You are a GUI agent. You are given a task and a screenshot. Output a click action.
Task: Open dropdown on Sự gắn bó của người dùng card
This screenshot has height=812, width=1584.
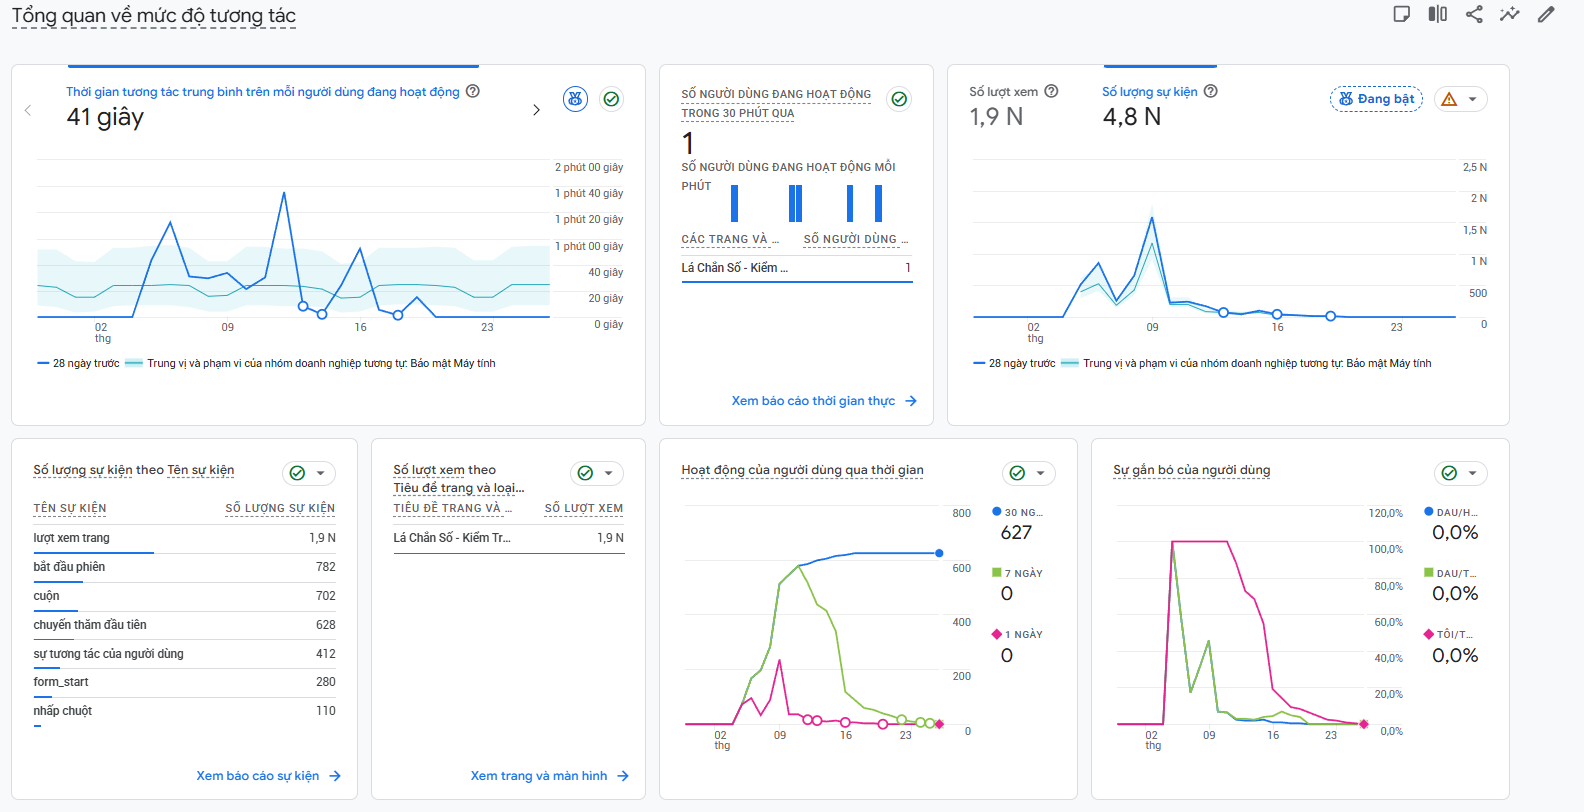[x=1460, y=473]
